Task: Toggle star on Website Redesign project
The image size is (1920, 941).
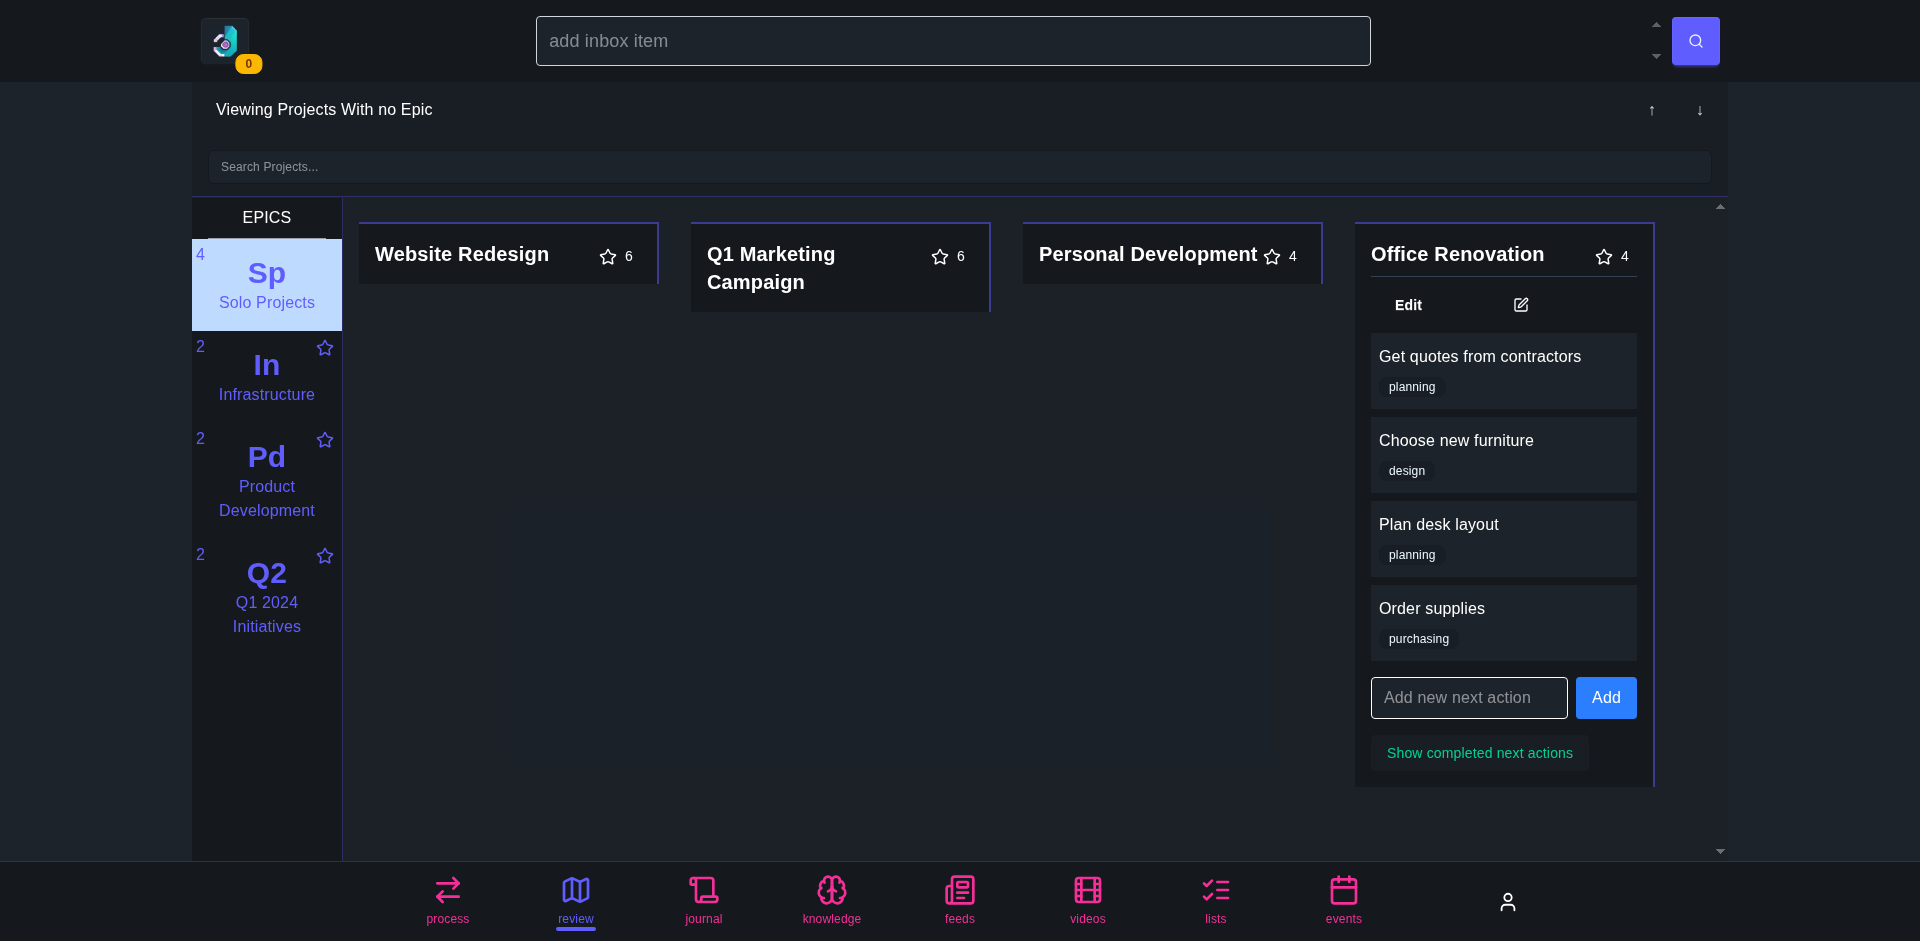Action: tap(607, 257)
